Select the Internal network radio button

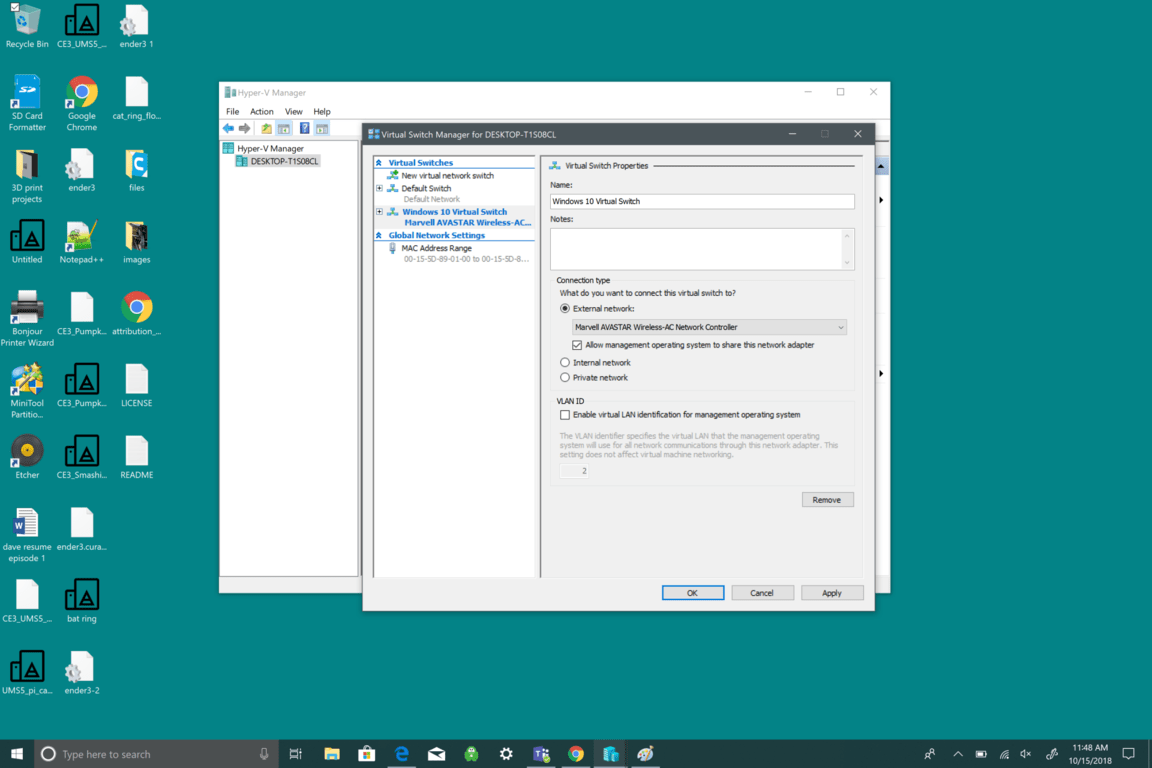coord(565,363)
